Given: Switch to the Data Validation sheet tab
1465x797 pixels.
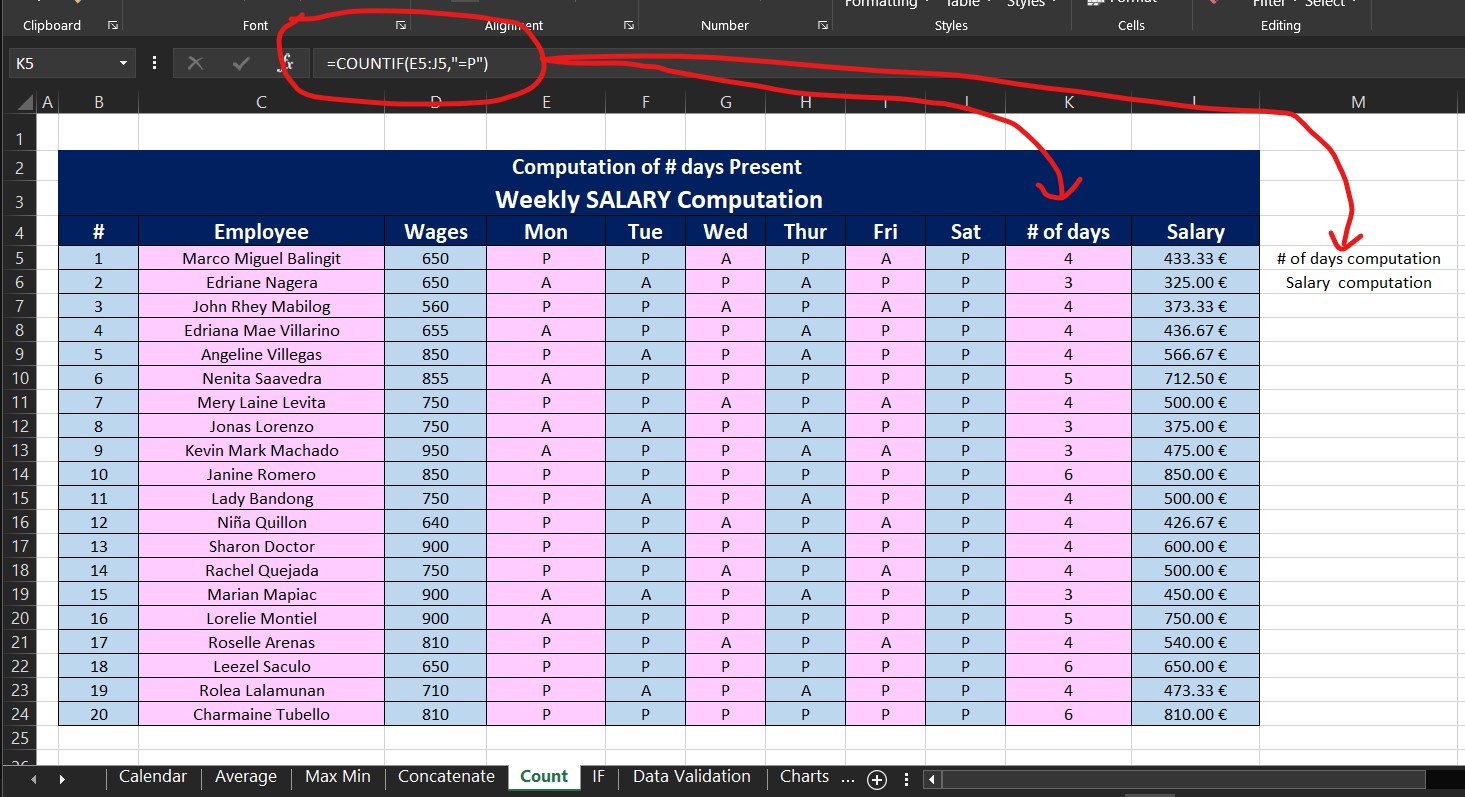Looking at the screenshot, I should click(x=692, y=777).
